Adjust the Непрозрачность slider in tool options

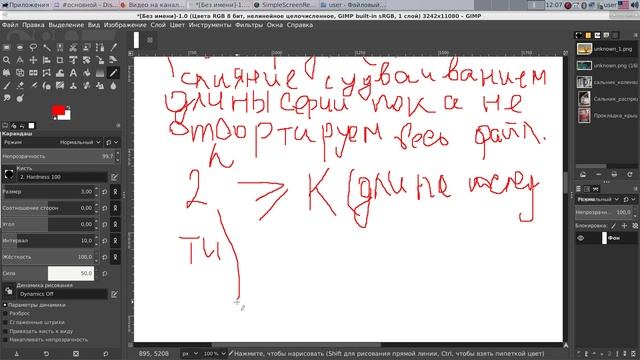pyautogui.click(x=58, y=156)
